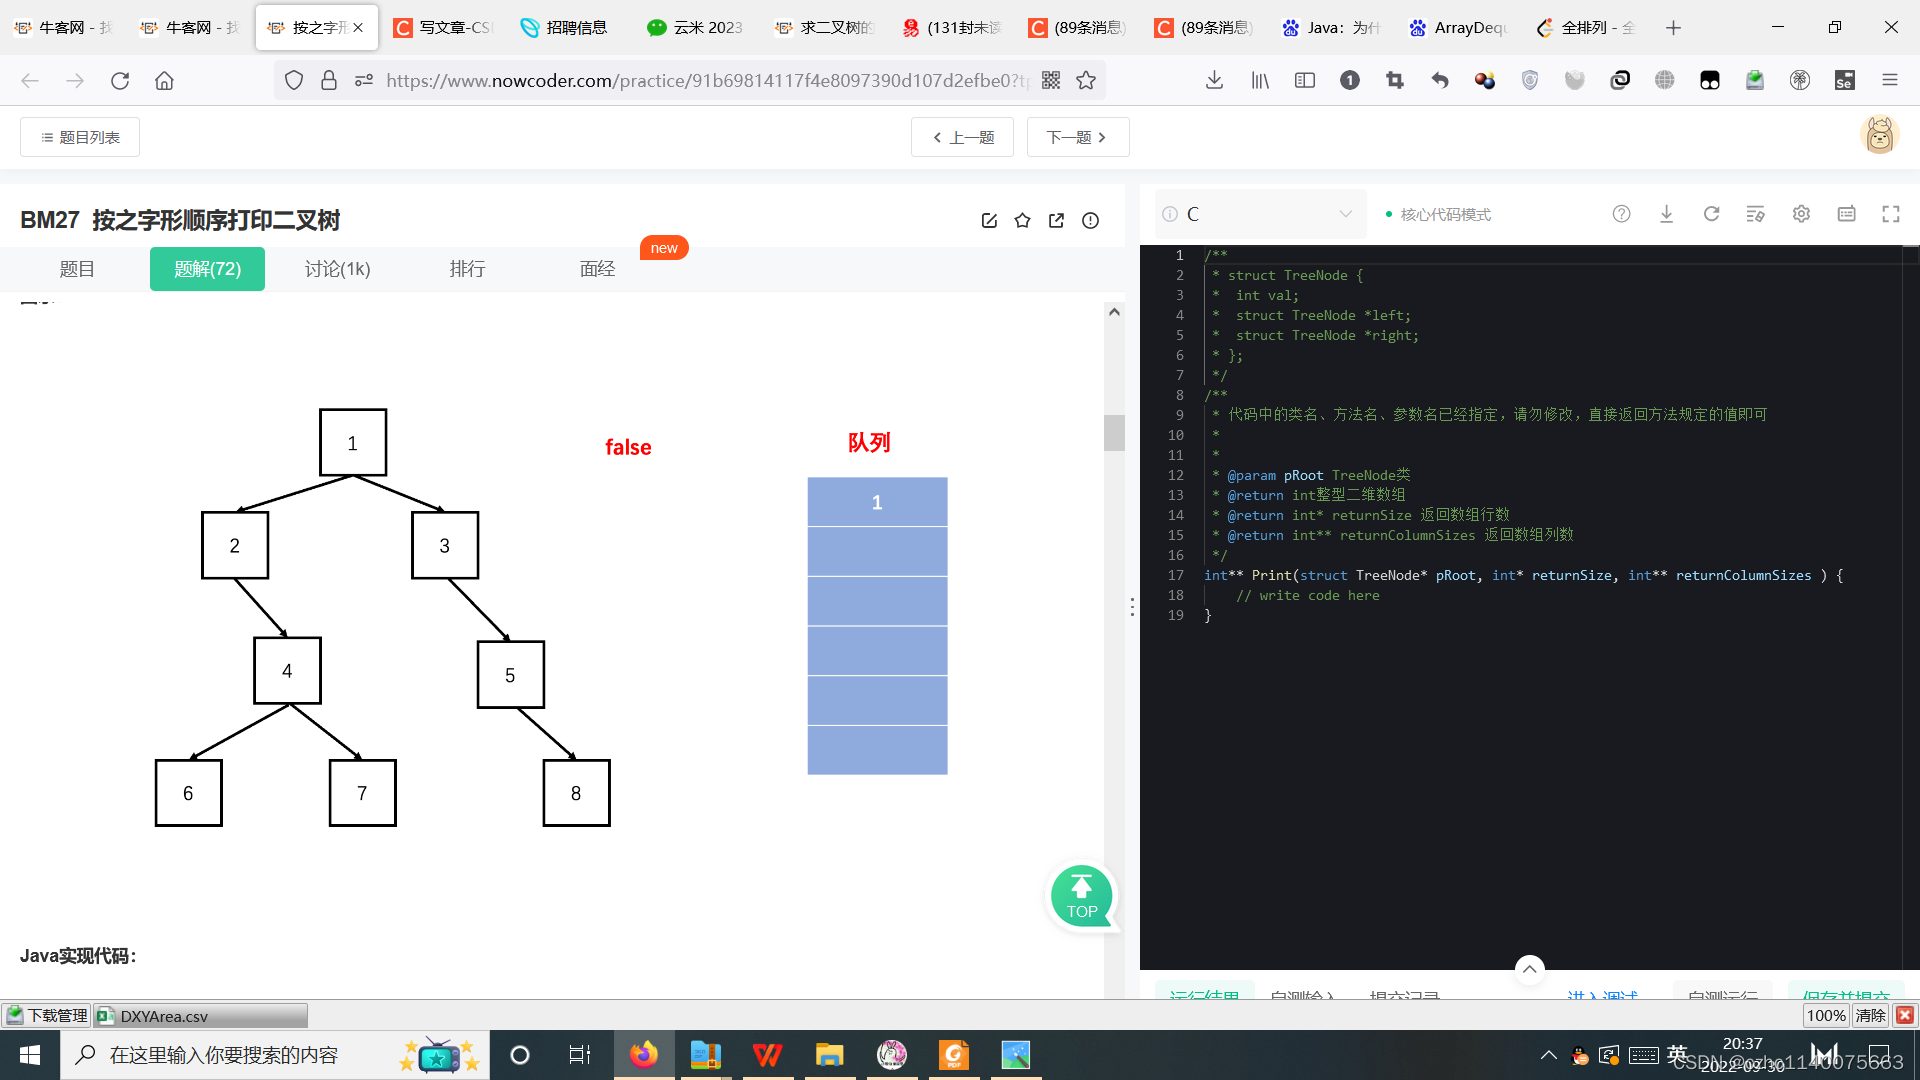The width and height of the screenshot is (1920, 1080).
Task: Click the 100% zoom indicator
Action: pos(1826,1016)
